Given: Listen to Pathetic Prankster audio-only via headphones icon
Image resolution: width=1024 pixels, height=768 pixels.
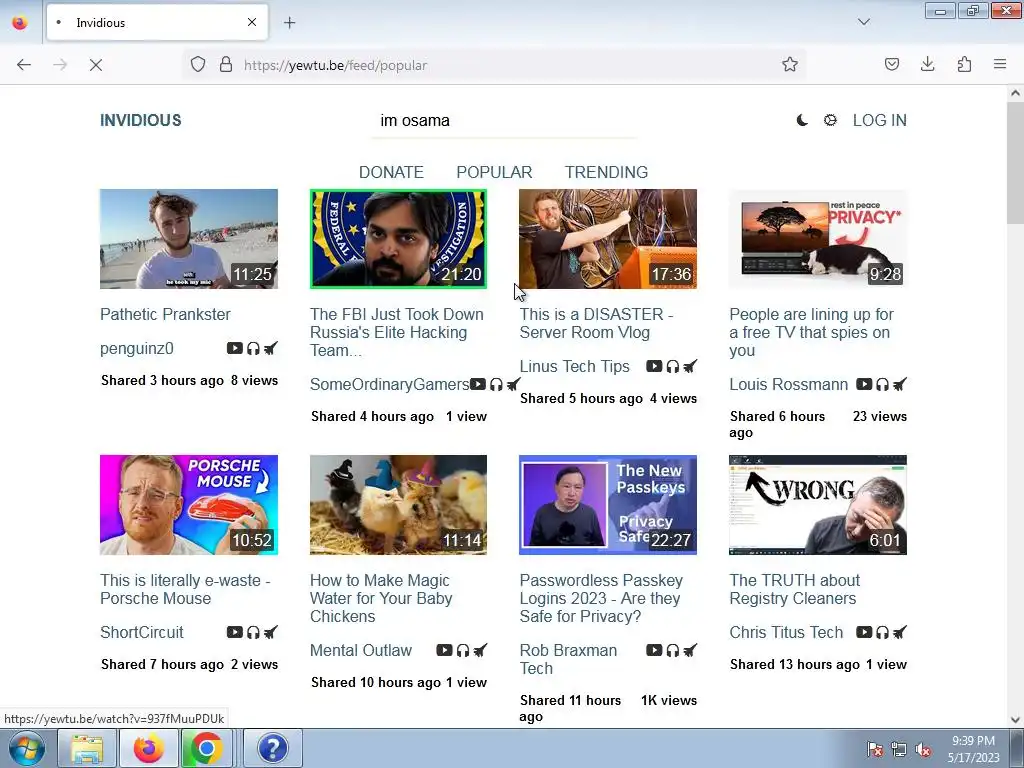Looking at the screenshot, I should point(253,348).
